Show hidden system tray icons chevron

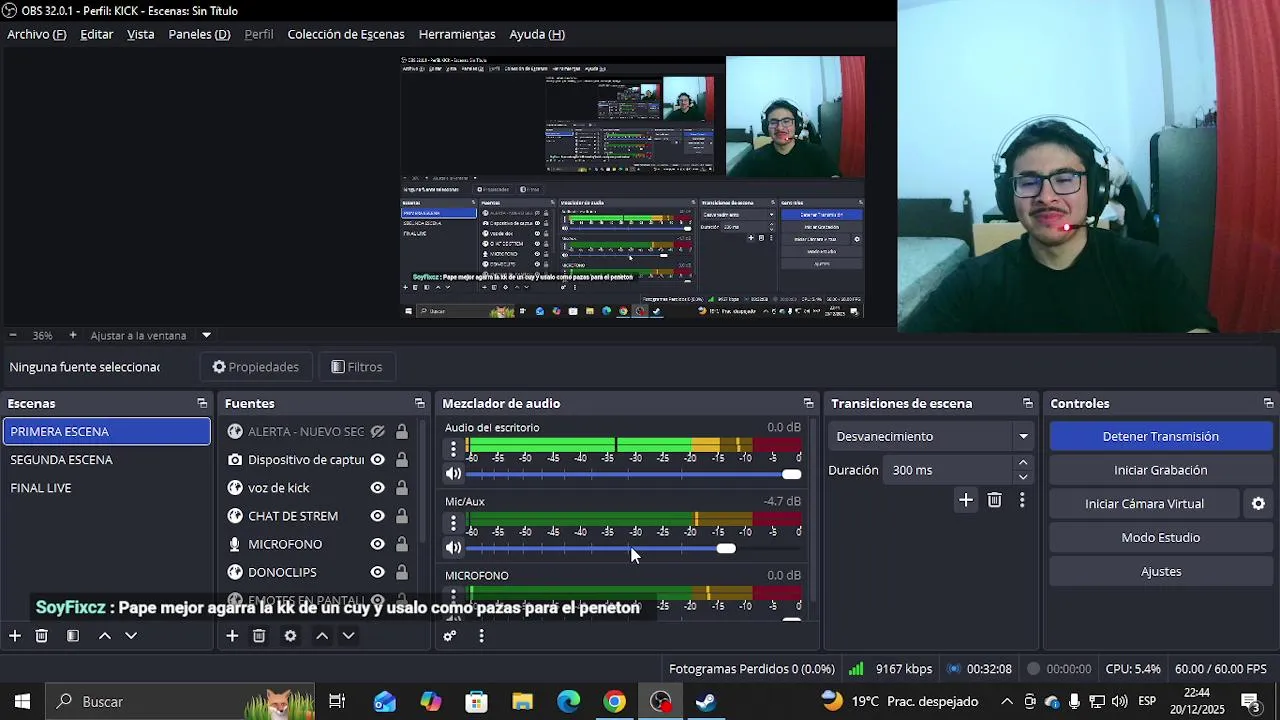click(x=1007, y=702)
